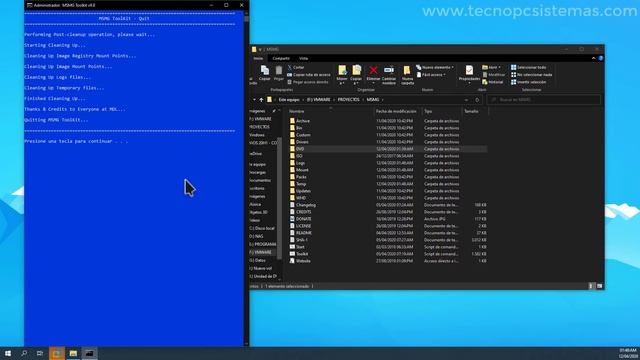Switch to the Inicio ribbon tab

(x=258, y=58)
